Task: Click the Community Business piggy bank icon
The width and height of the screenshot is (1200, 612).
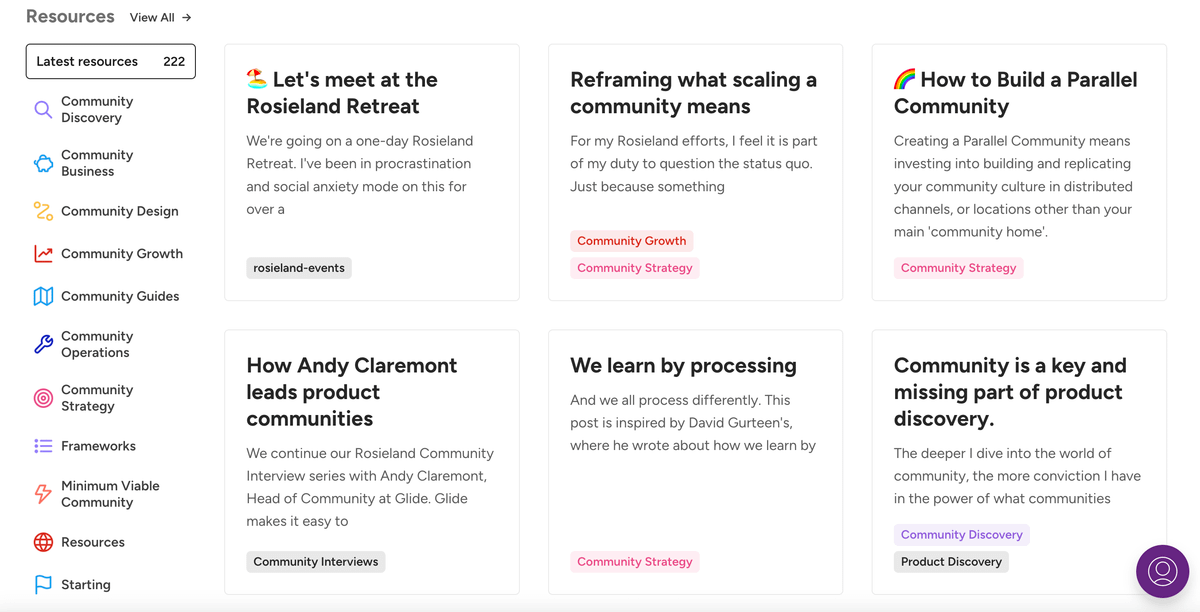Action: pyautogui.click(x=43, y=163)
